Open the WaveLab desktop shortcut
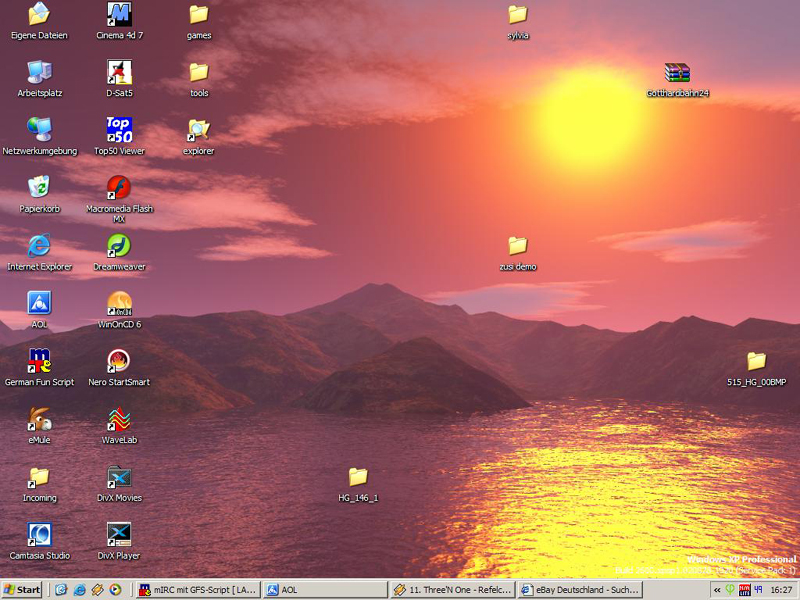 coord(119,419)
